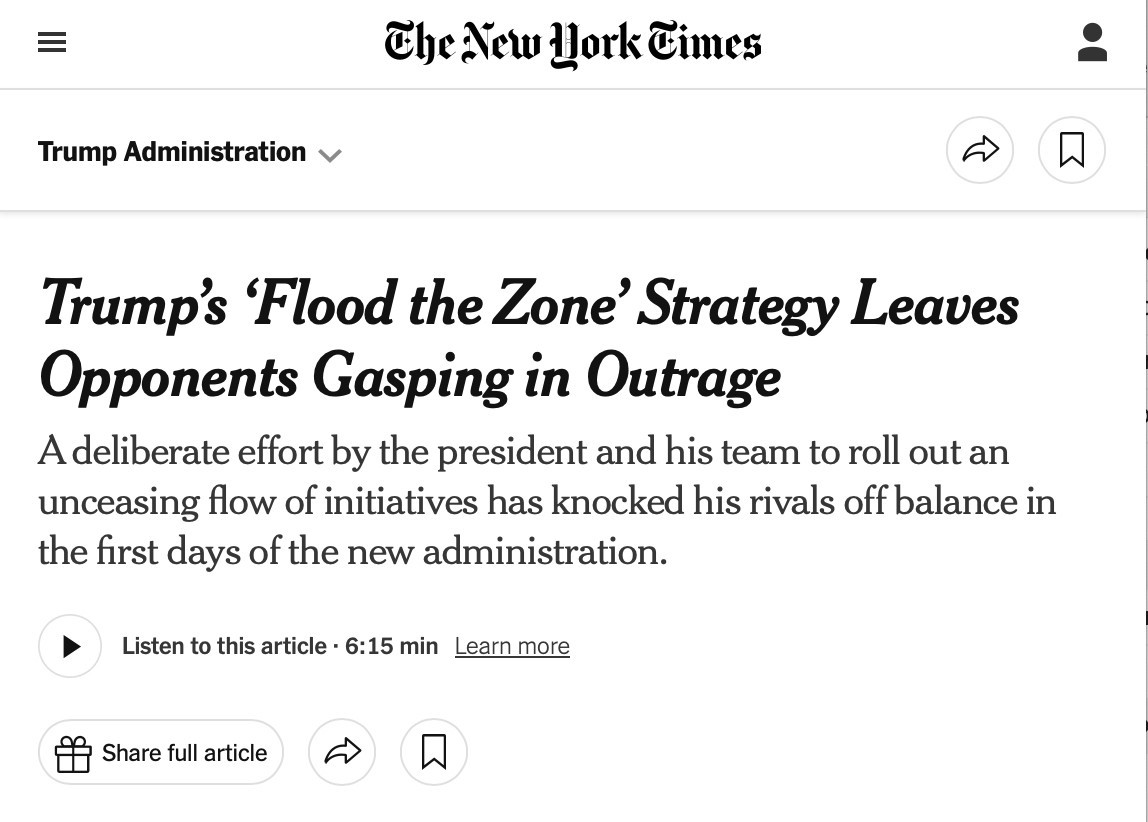Click the article summary paragraph
1148x822 pixels.
(547, 501)
